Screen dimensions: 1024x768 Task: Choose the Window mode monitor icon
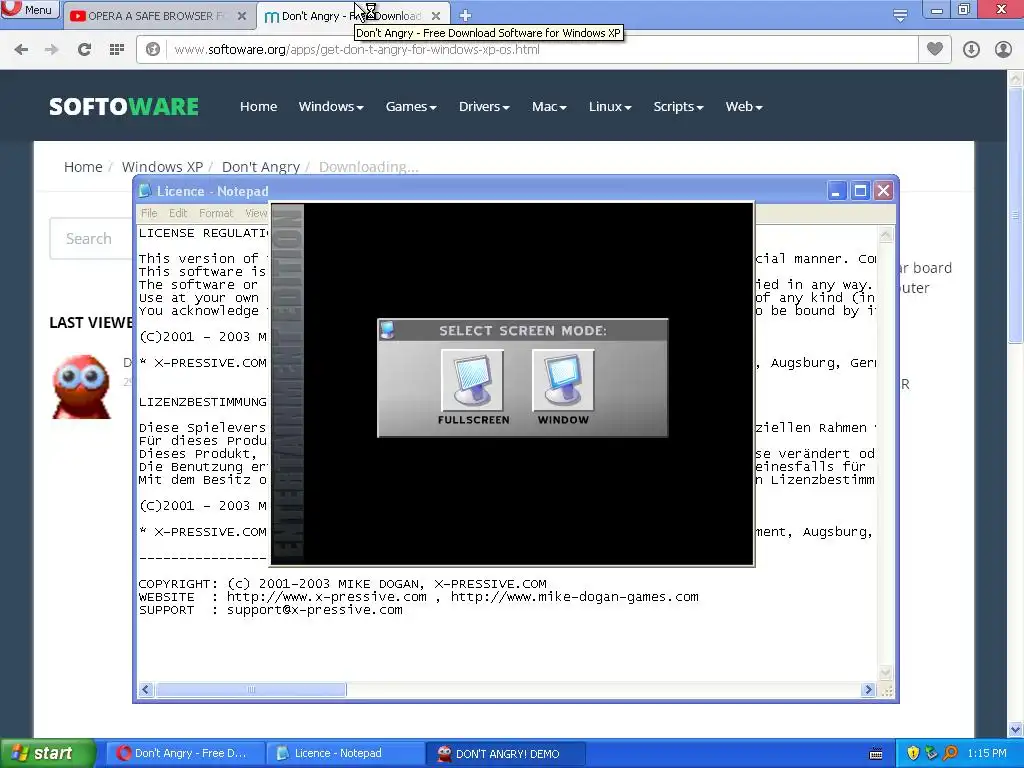pos(563,380)
